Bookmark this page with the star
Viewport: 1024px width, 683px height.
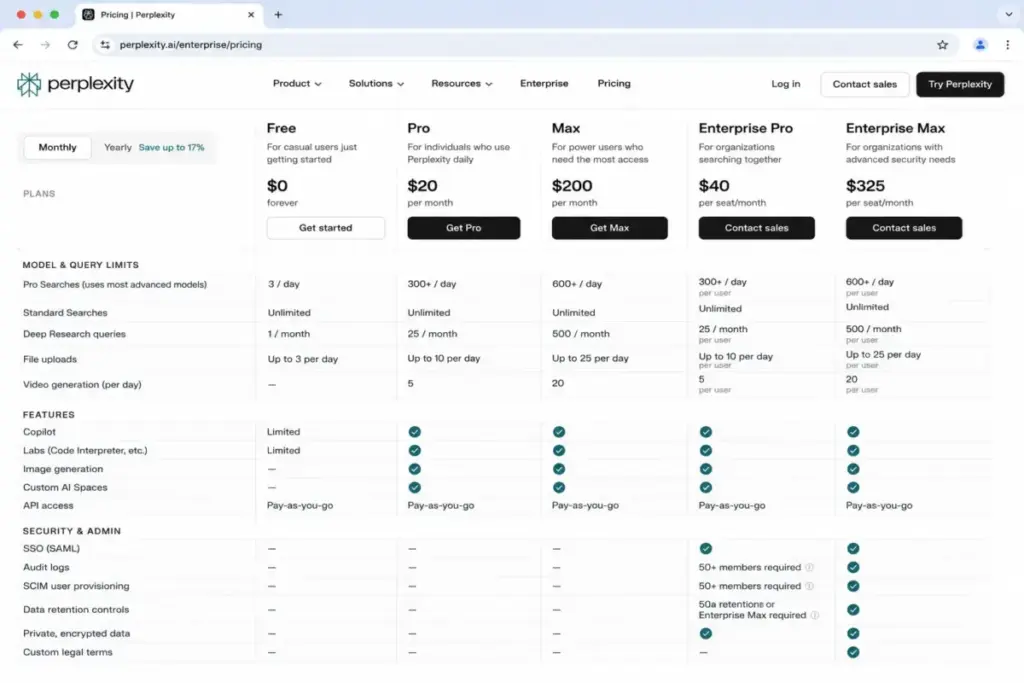tap(942, 44)
